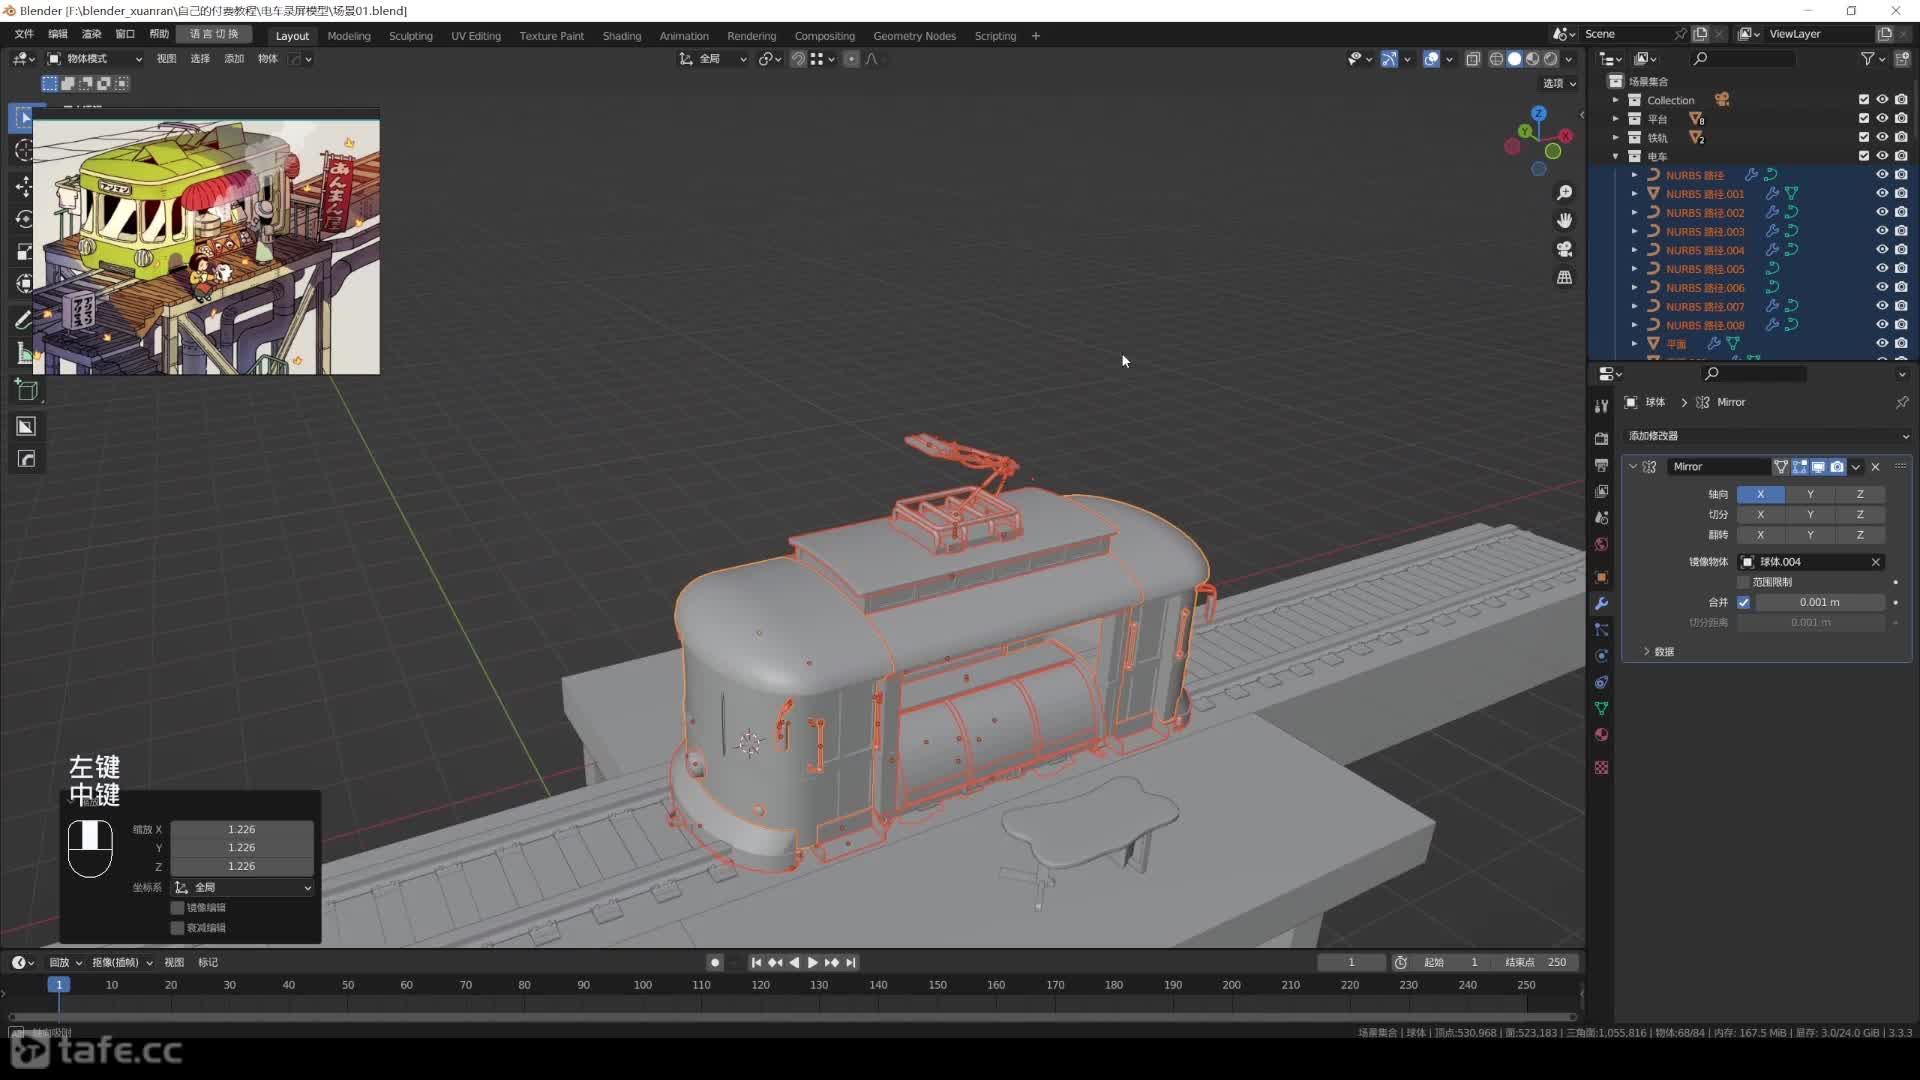This screenshot has height=1080, width=1920.
Task: Toggle Mirror modifier edit mode display
Action: click(x=1800, y=467)
